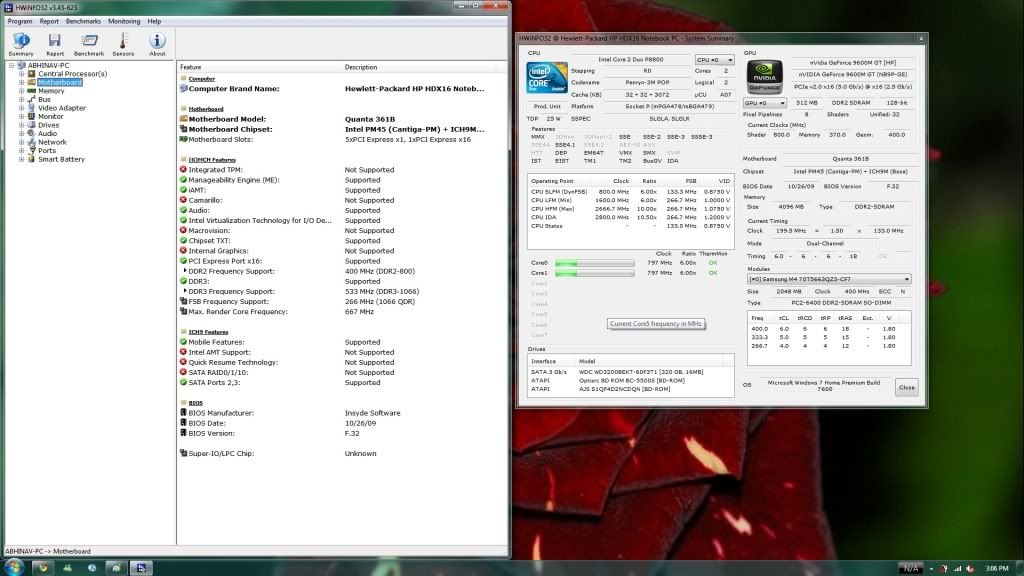Open Chrome from the taskbar
The width and height of the screenshot is (1024, 576).
click(43, 568)
